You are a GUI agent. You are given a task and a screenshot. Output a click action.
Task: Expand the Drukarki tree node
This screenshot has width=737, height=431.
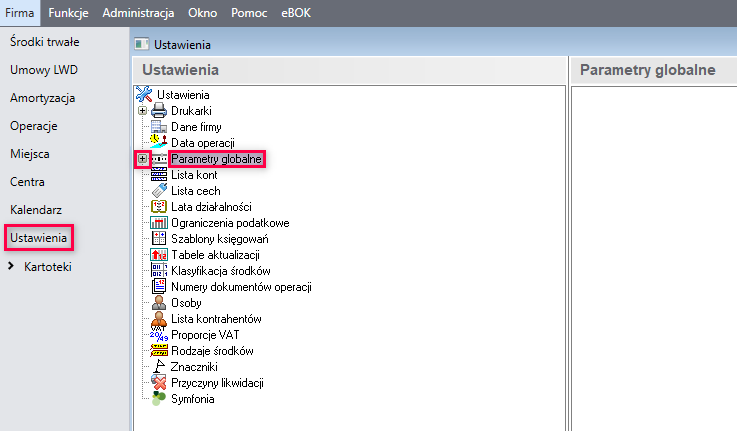142,111
